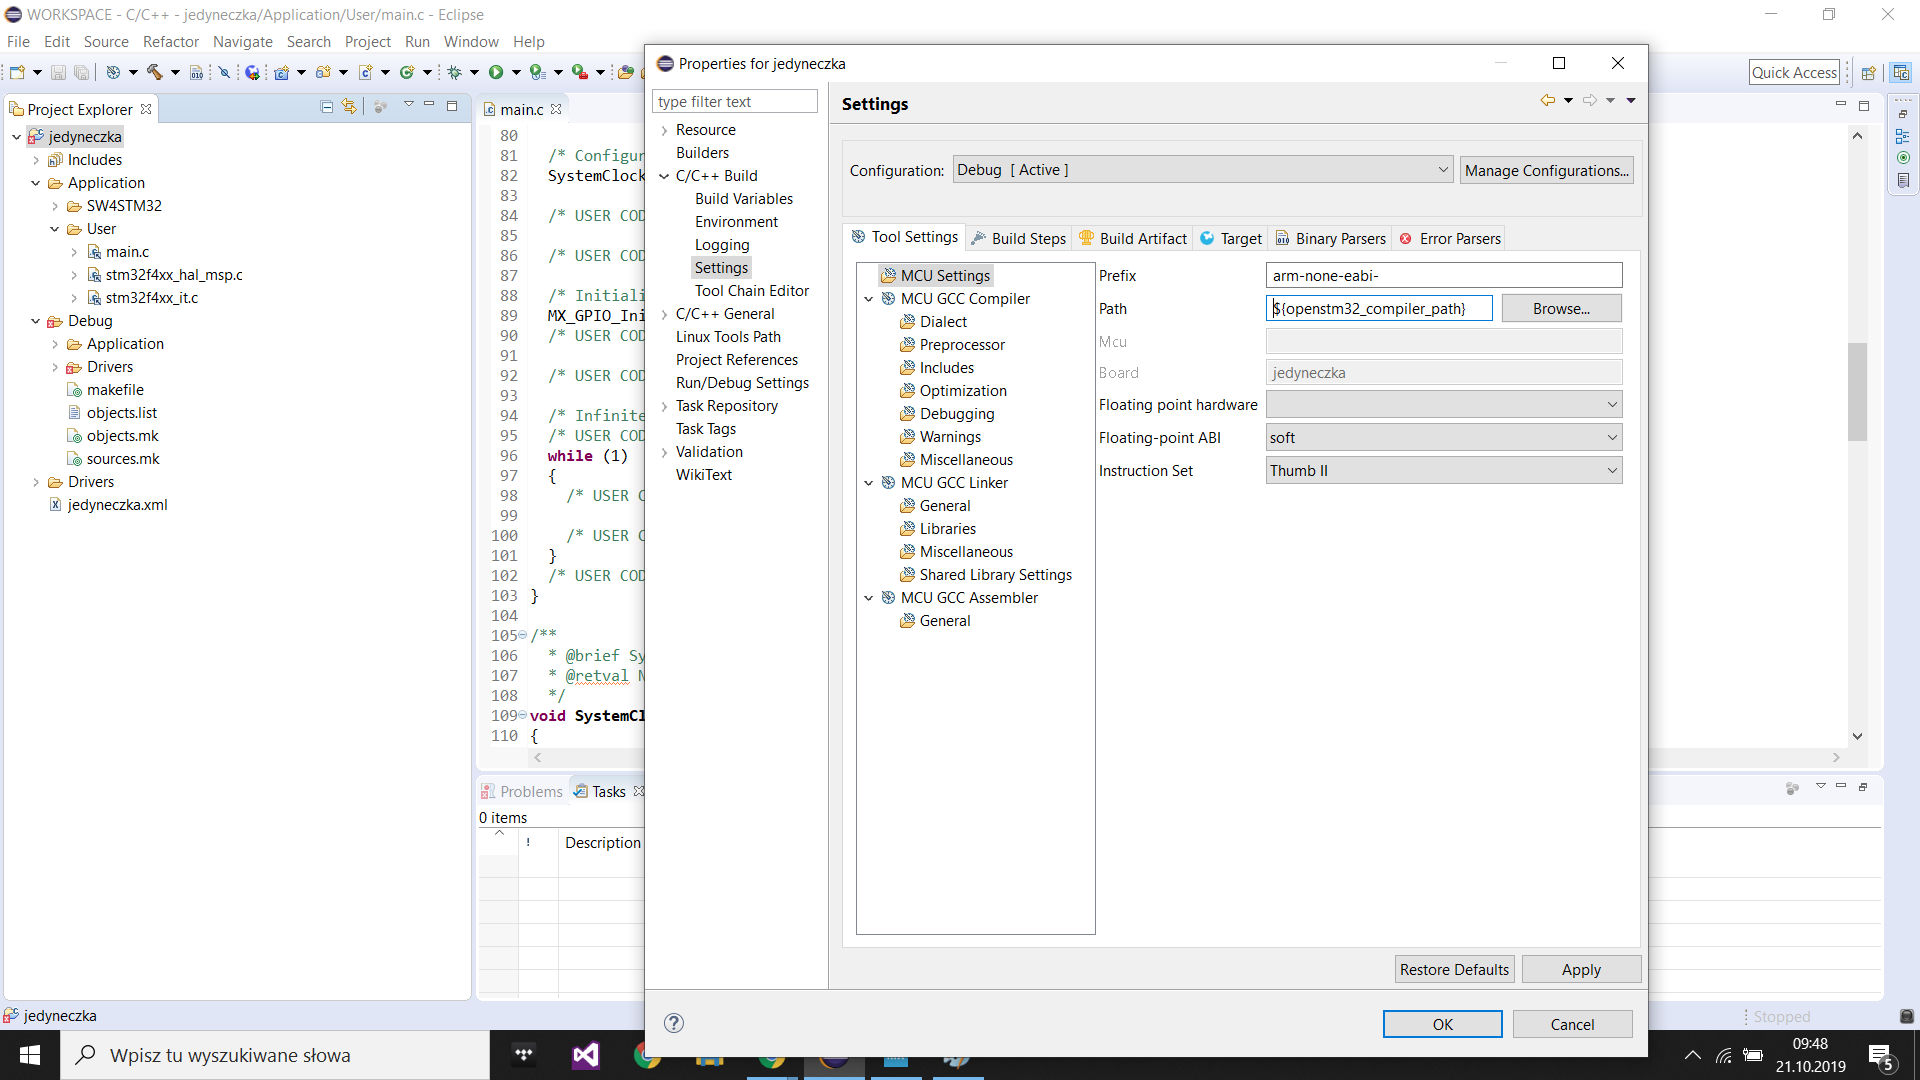The height and width of the screenshot is (1080, 1920).
Task: Select Shared Library Settings item
Action: [x=995, y=575]
